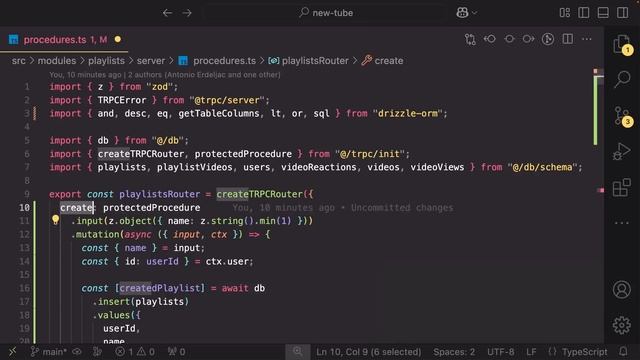Open the Manage gear icon
The height and width of the screenshot is (360, 640).
tap(622, 325)
